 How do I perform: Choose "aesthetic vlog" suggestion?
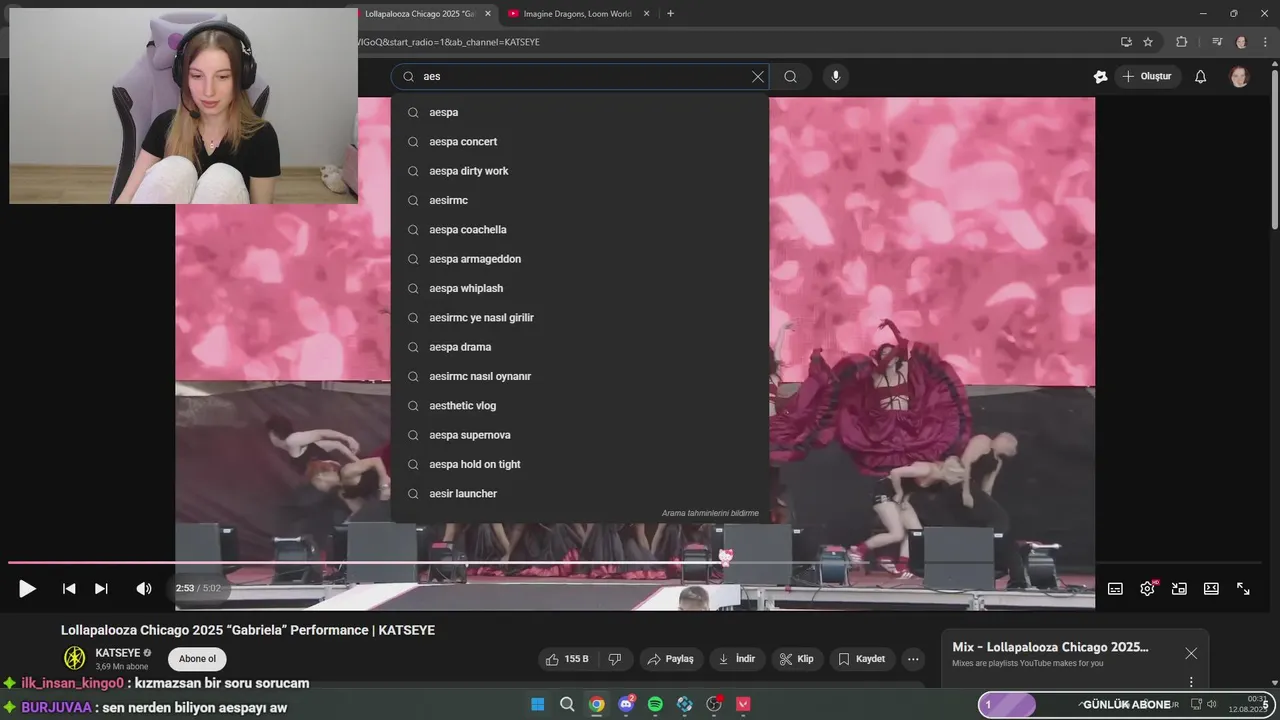pyautogui.click(x=580, y=406)
